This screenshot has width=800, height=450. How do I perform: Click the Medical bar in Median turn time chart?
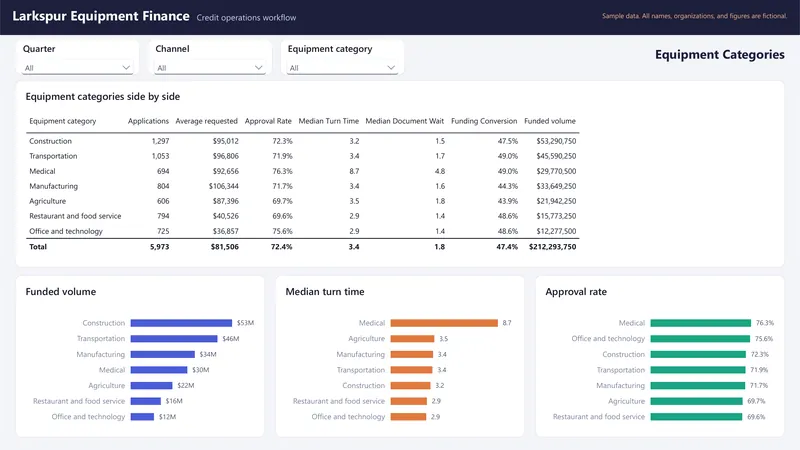click(444, 323)
